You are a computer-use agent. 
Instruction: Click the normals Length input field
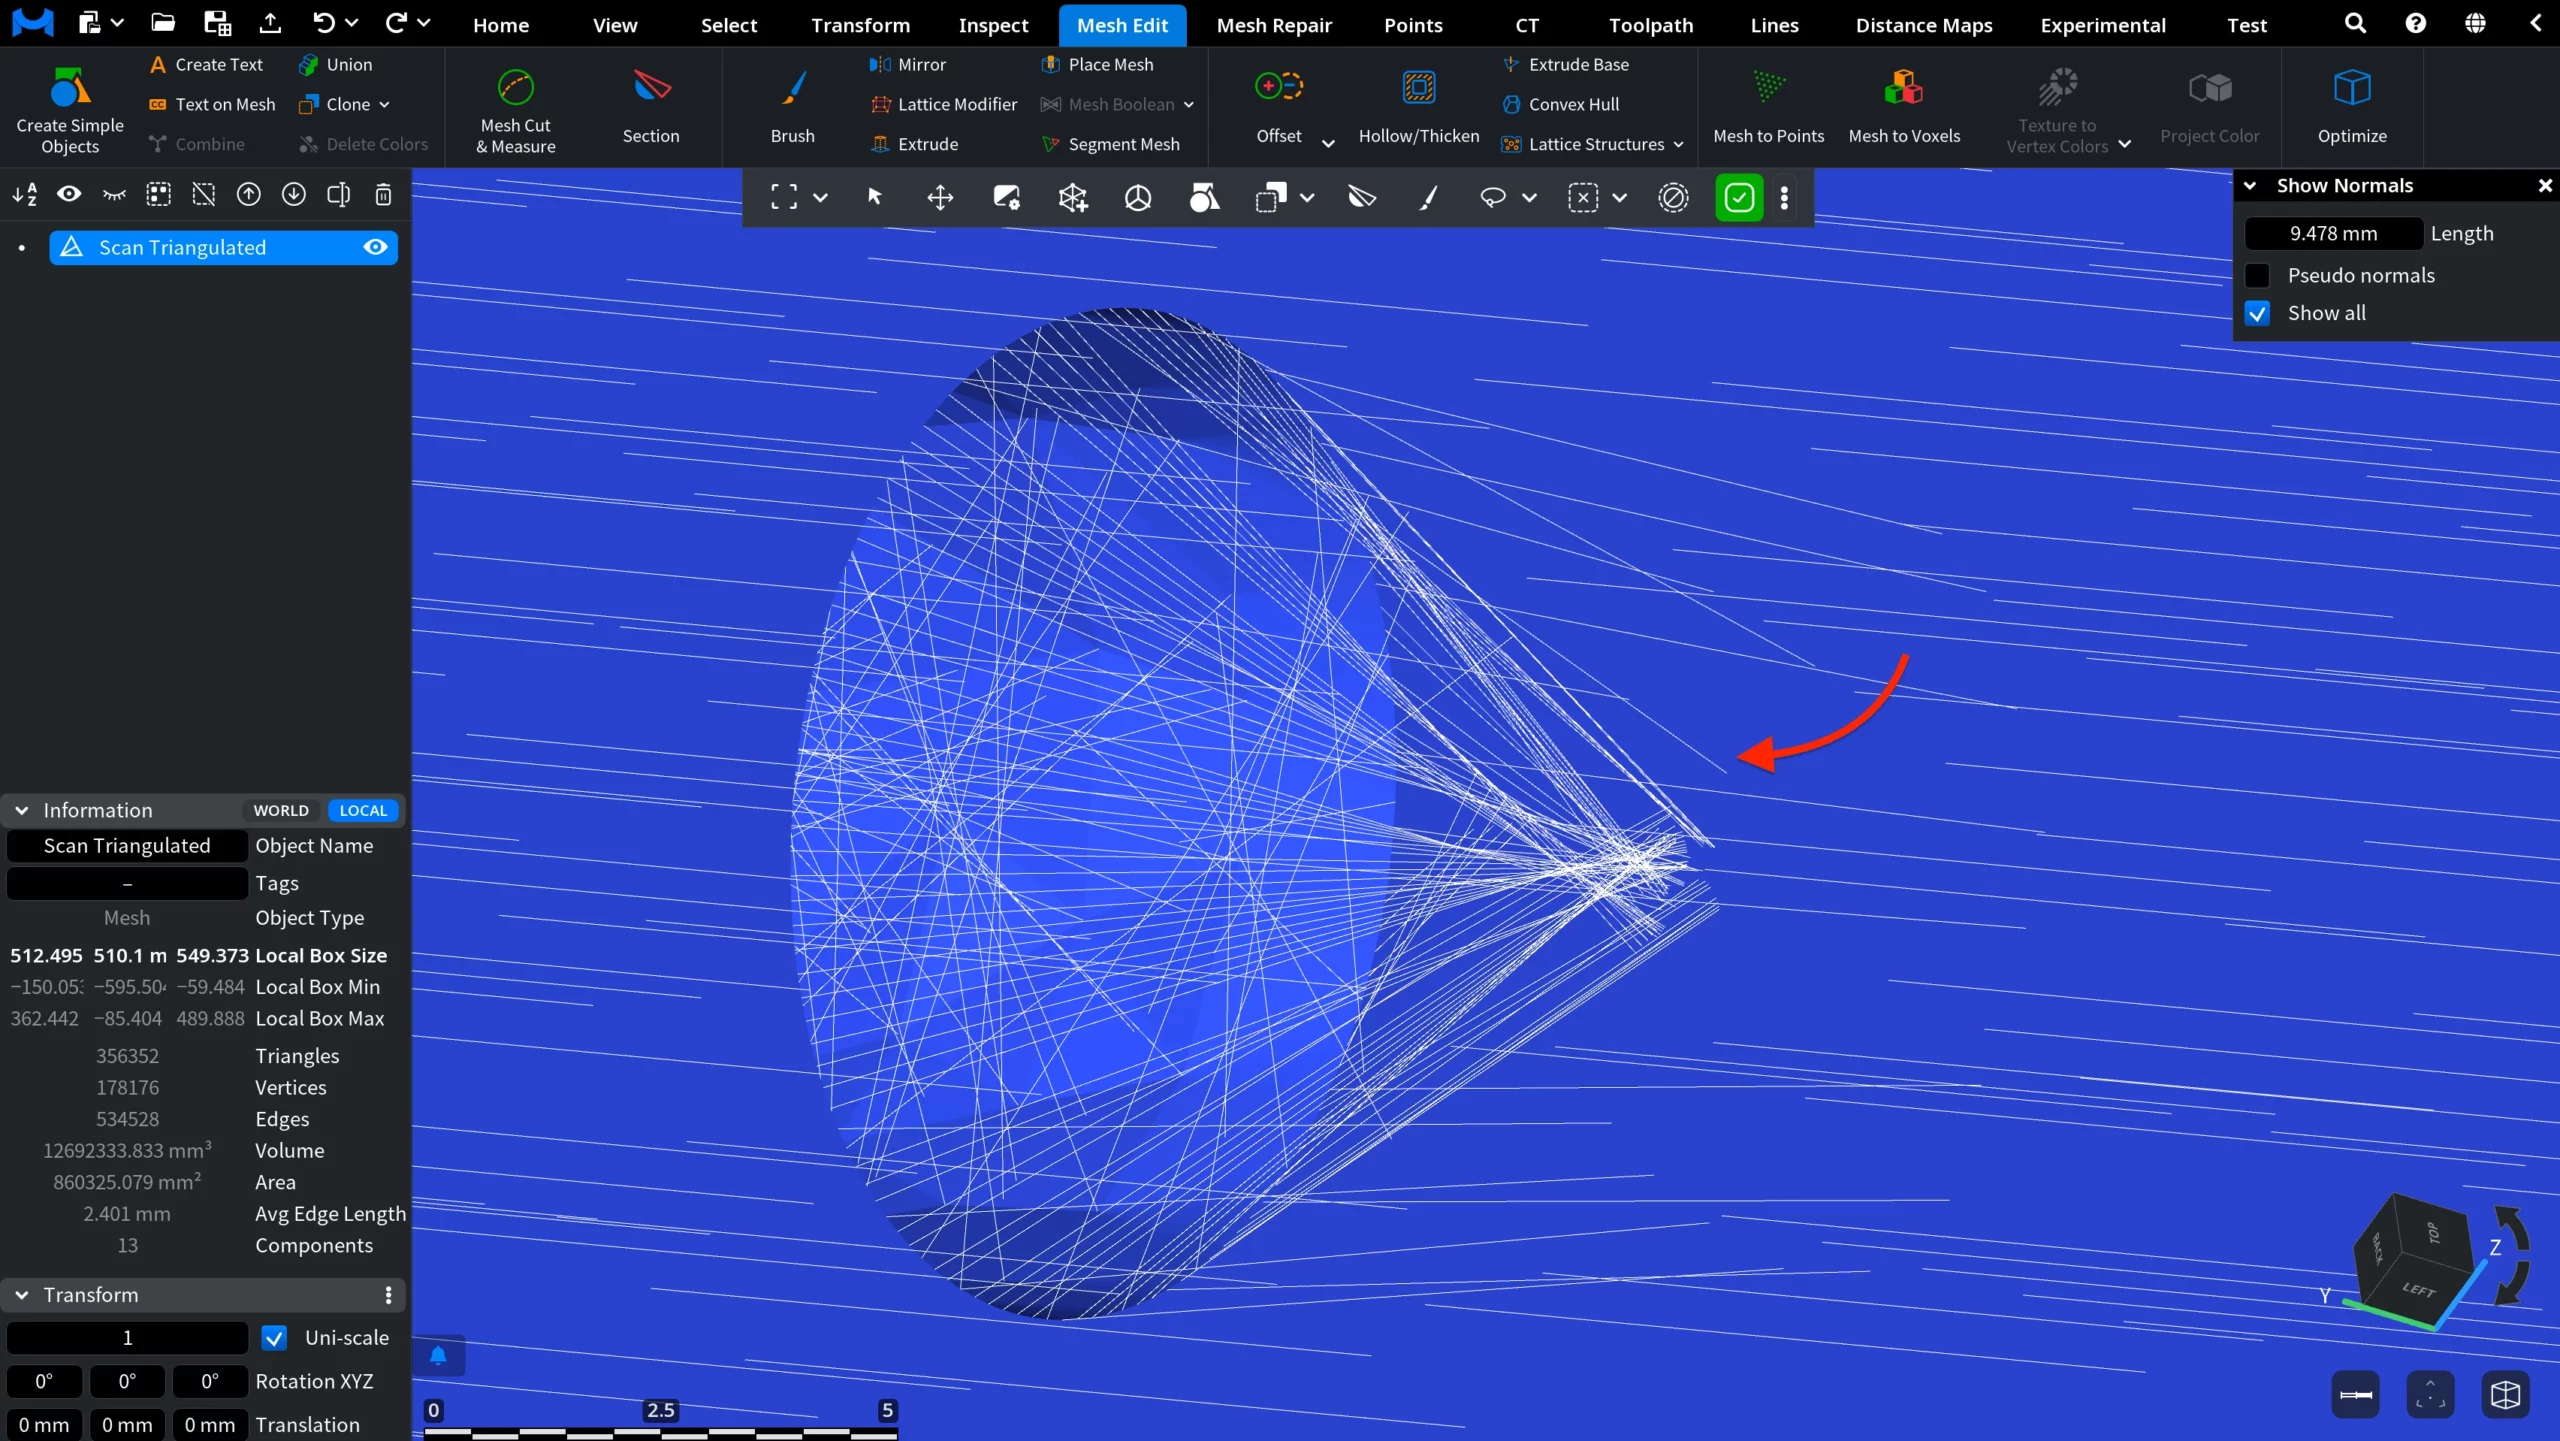[x=2333, y=233]
